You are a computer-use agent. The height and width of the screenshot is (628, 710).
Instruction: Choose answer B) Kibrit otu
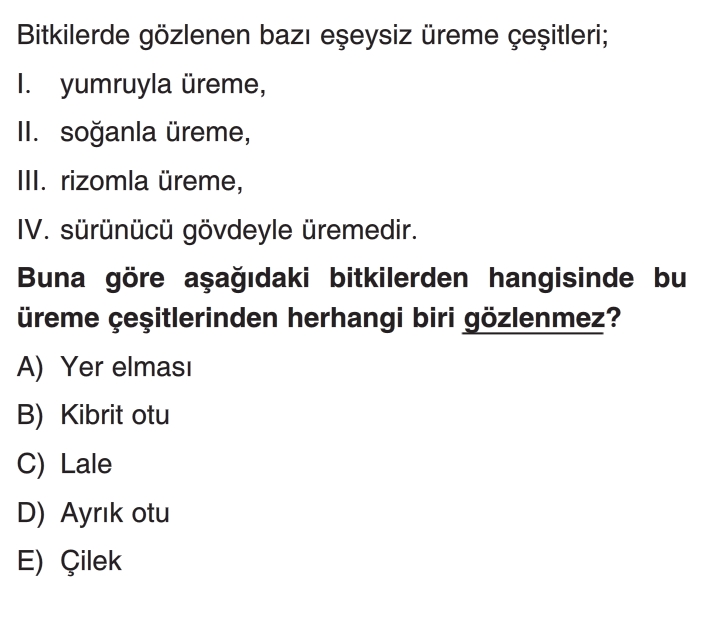(x=93, y=416)
